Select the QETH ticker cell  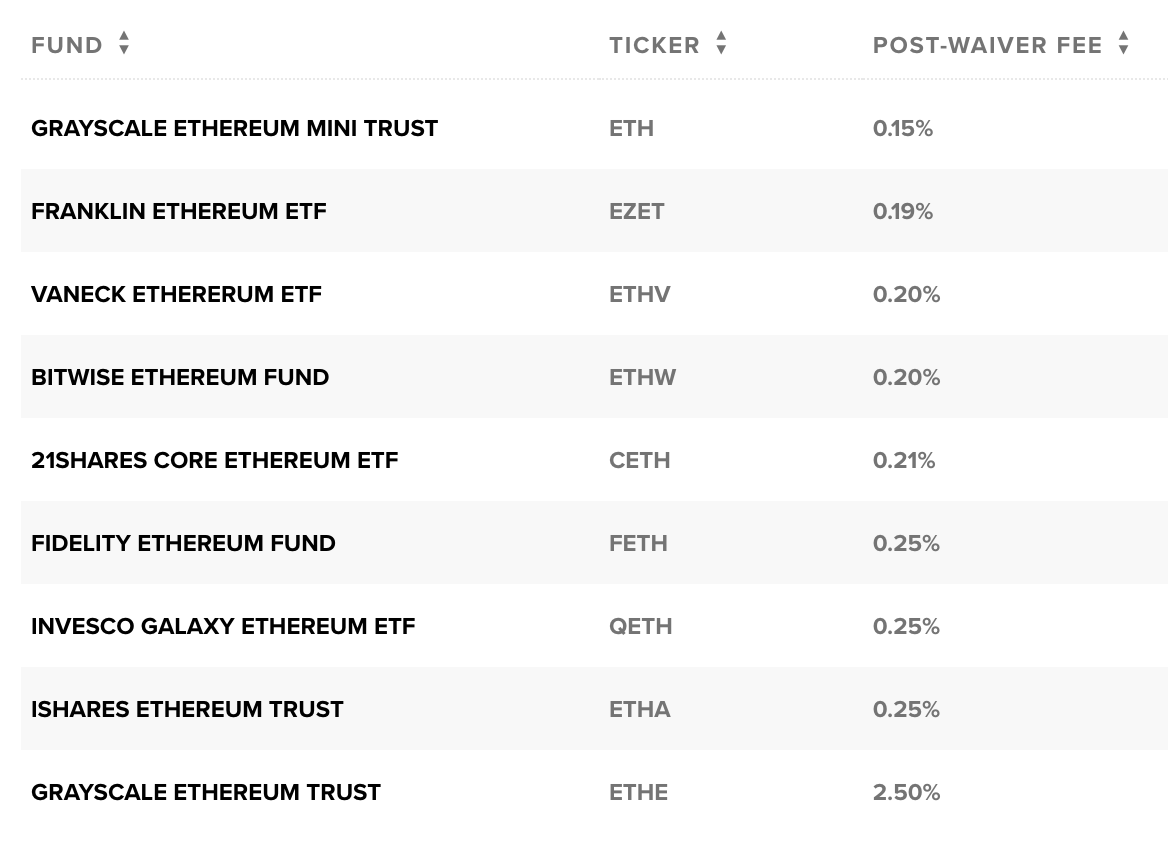pos(641,626)
